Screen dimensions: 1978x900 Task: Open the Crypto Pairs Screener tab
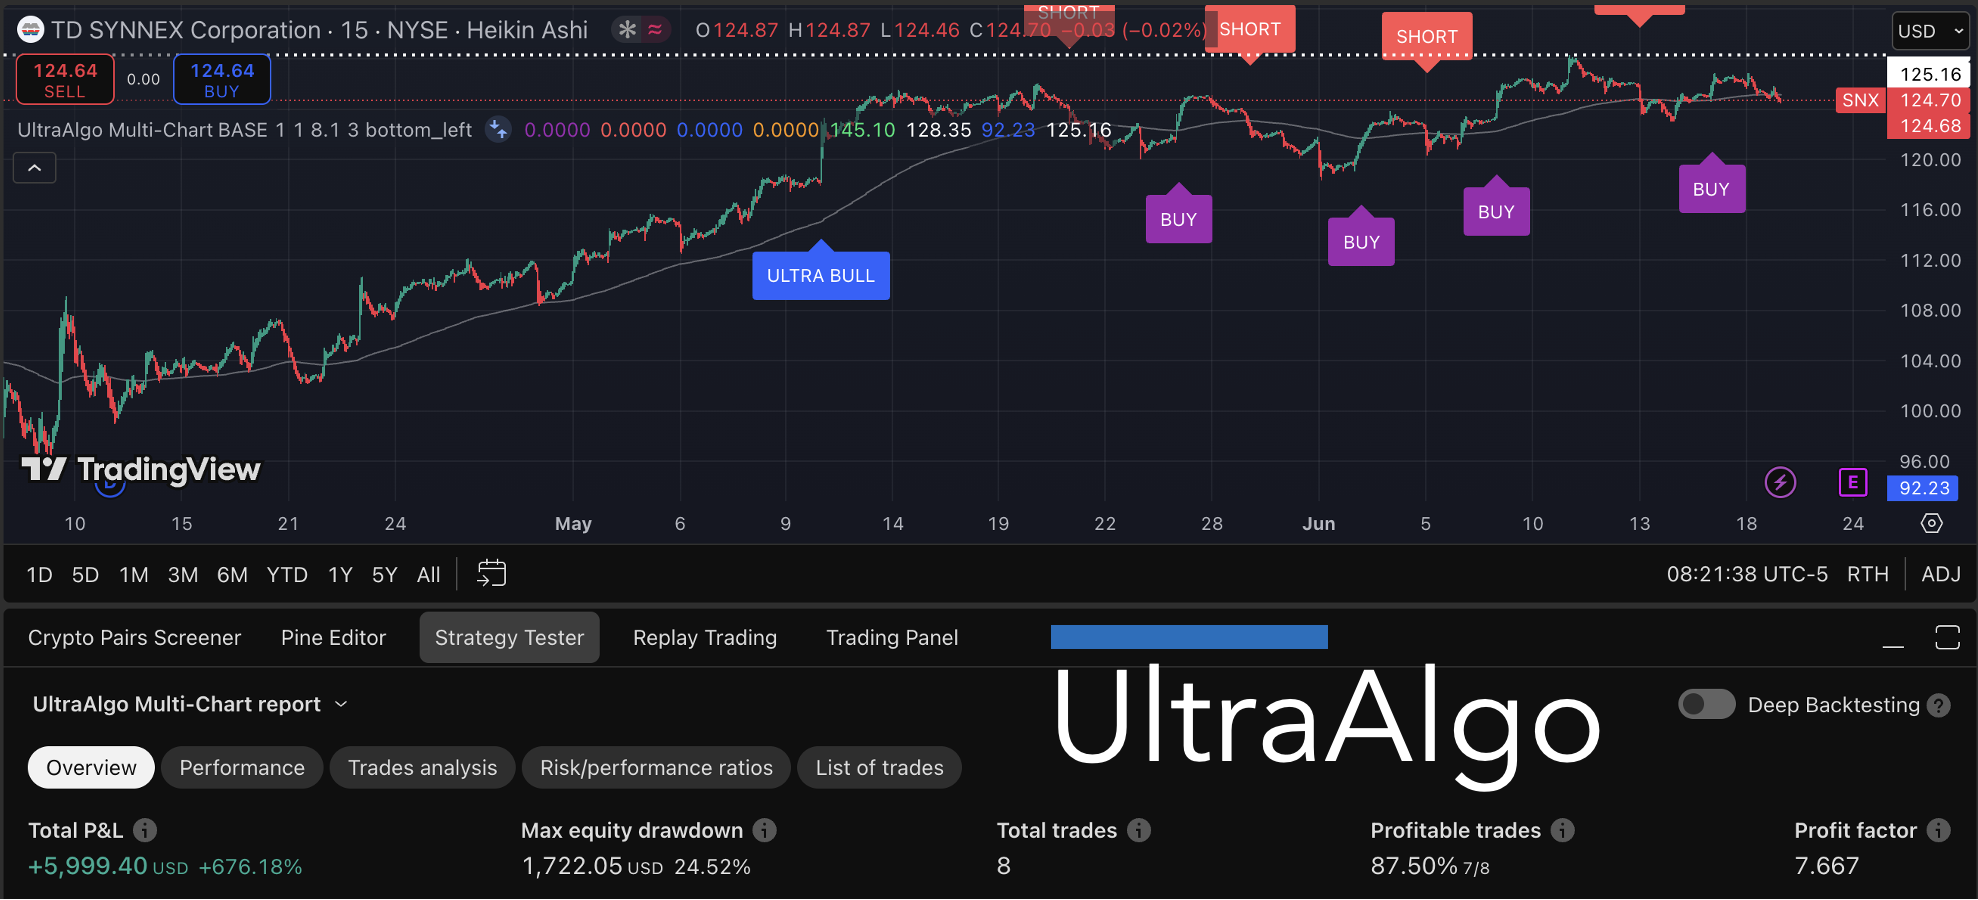(135, 638)
